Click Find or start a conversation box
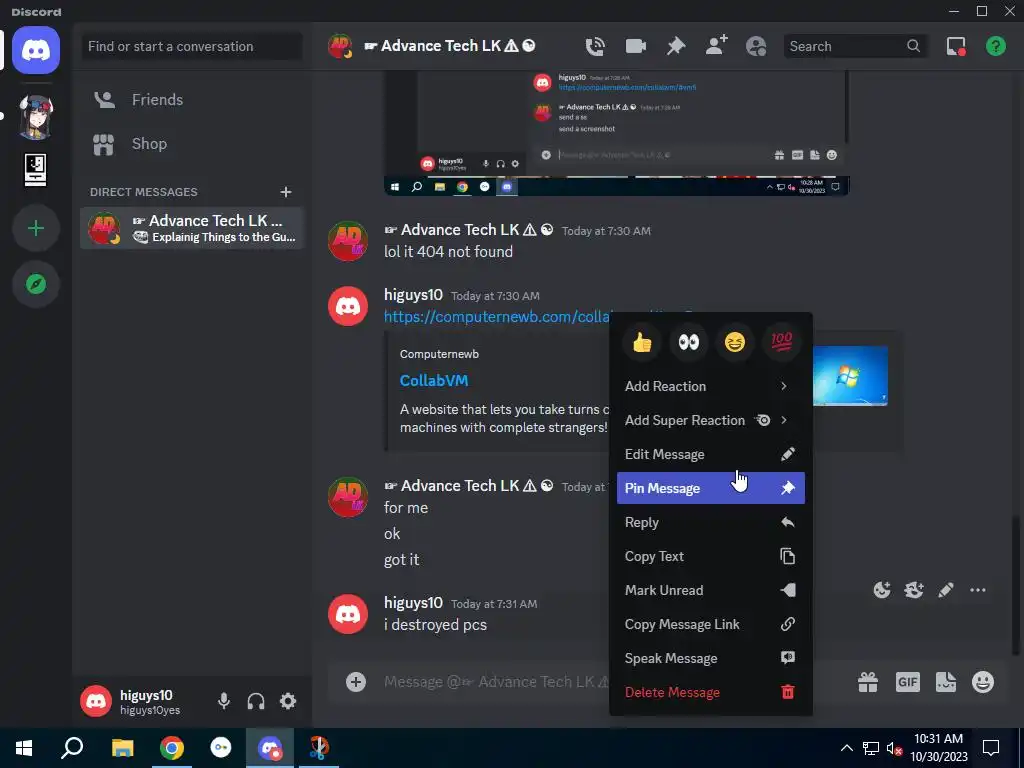 click(192, 46)
